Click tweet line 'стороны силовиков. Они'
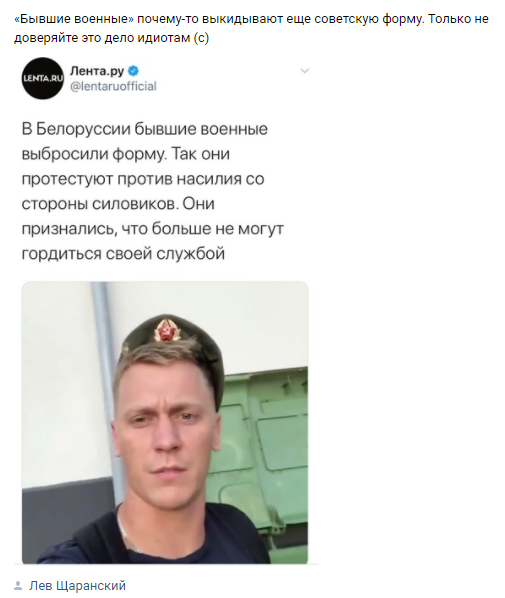 118,204
